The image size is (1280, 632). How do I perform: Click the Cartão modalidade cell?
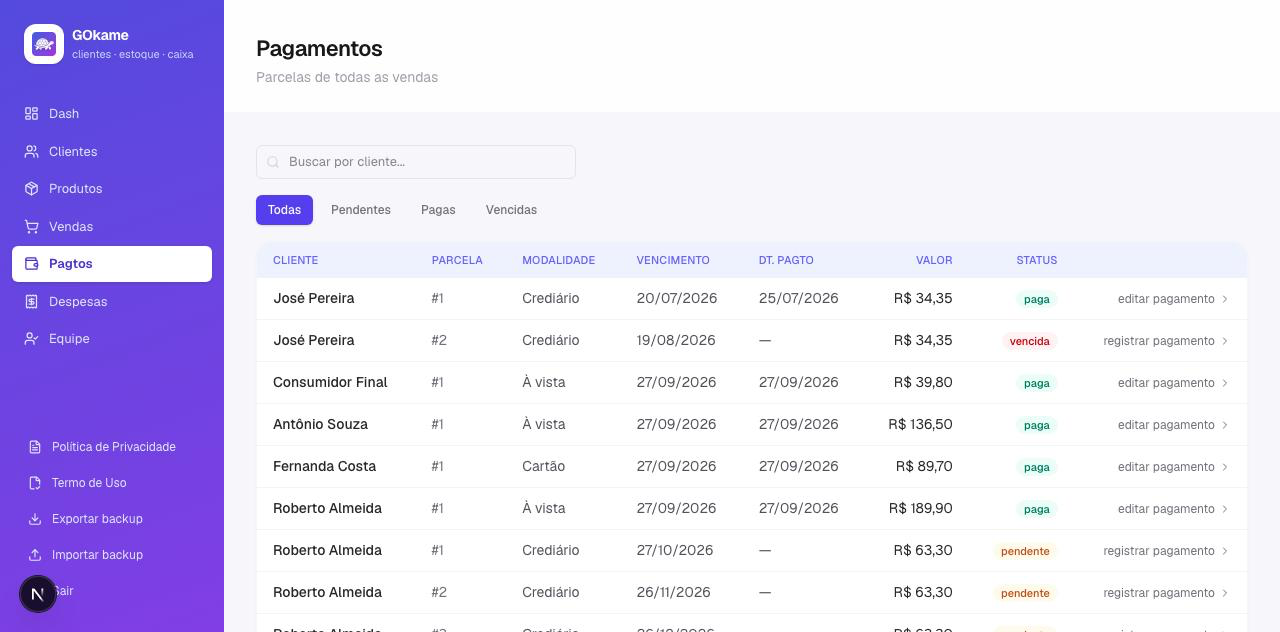[x=543, y=467]
